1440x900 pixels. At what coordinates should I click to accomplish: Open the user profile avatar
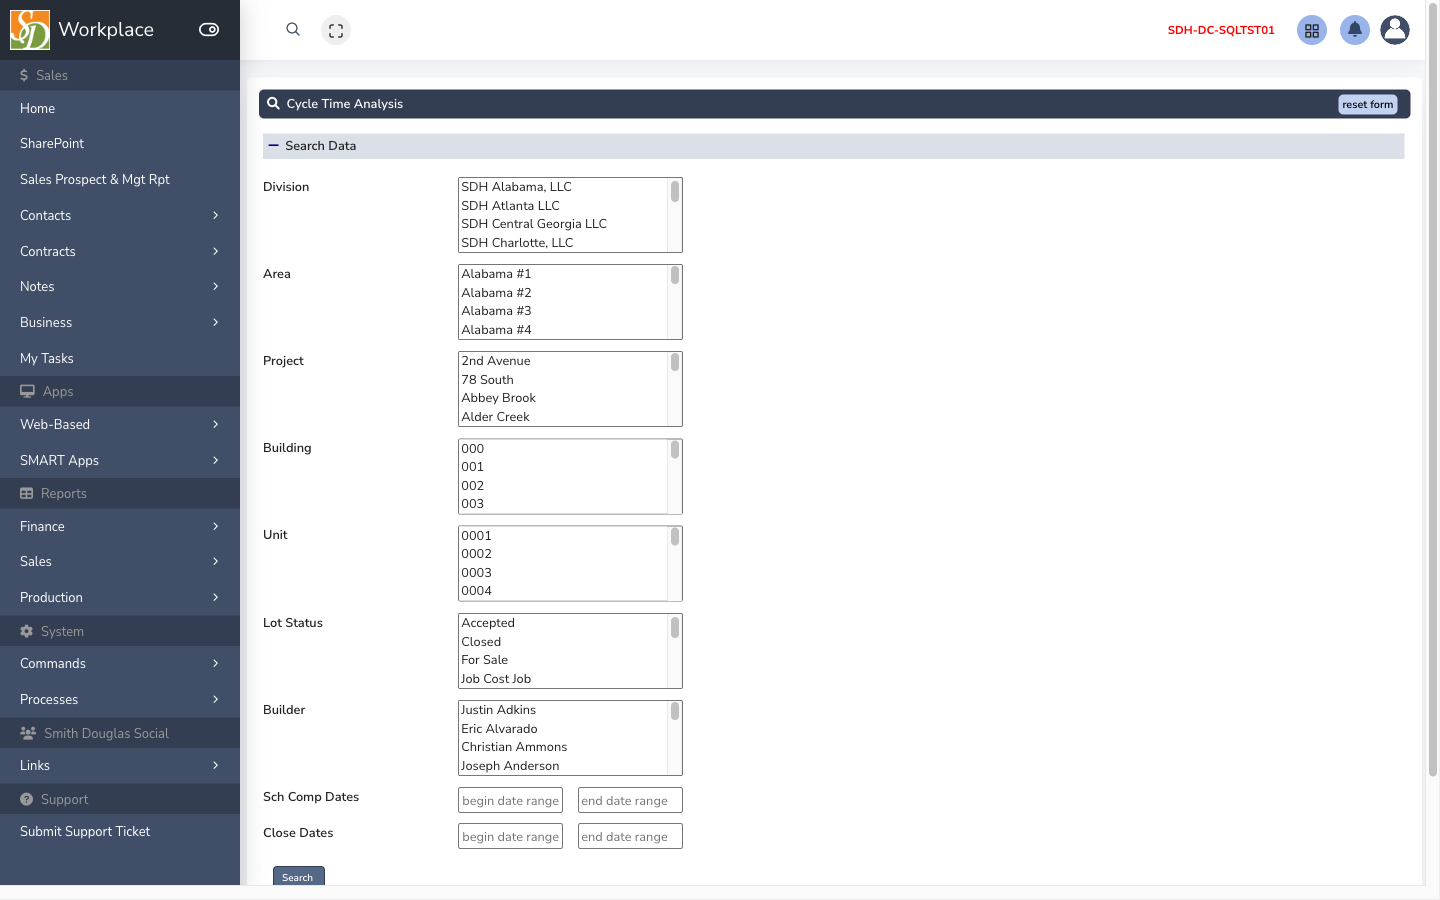coord(1395,30)
